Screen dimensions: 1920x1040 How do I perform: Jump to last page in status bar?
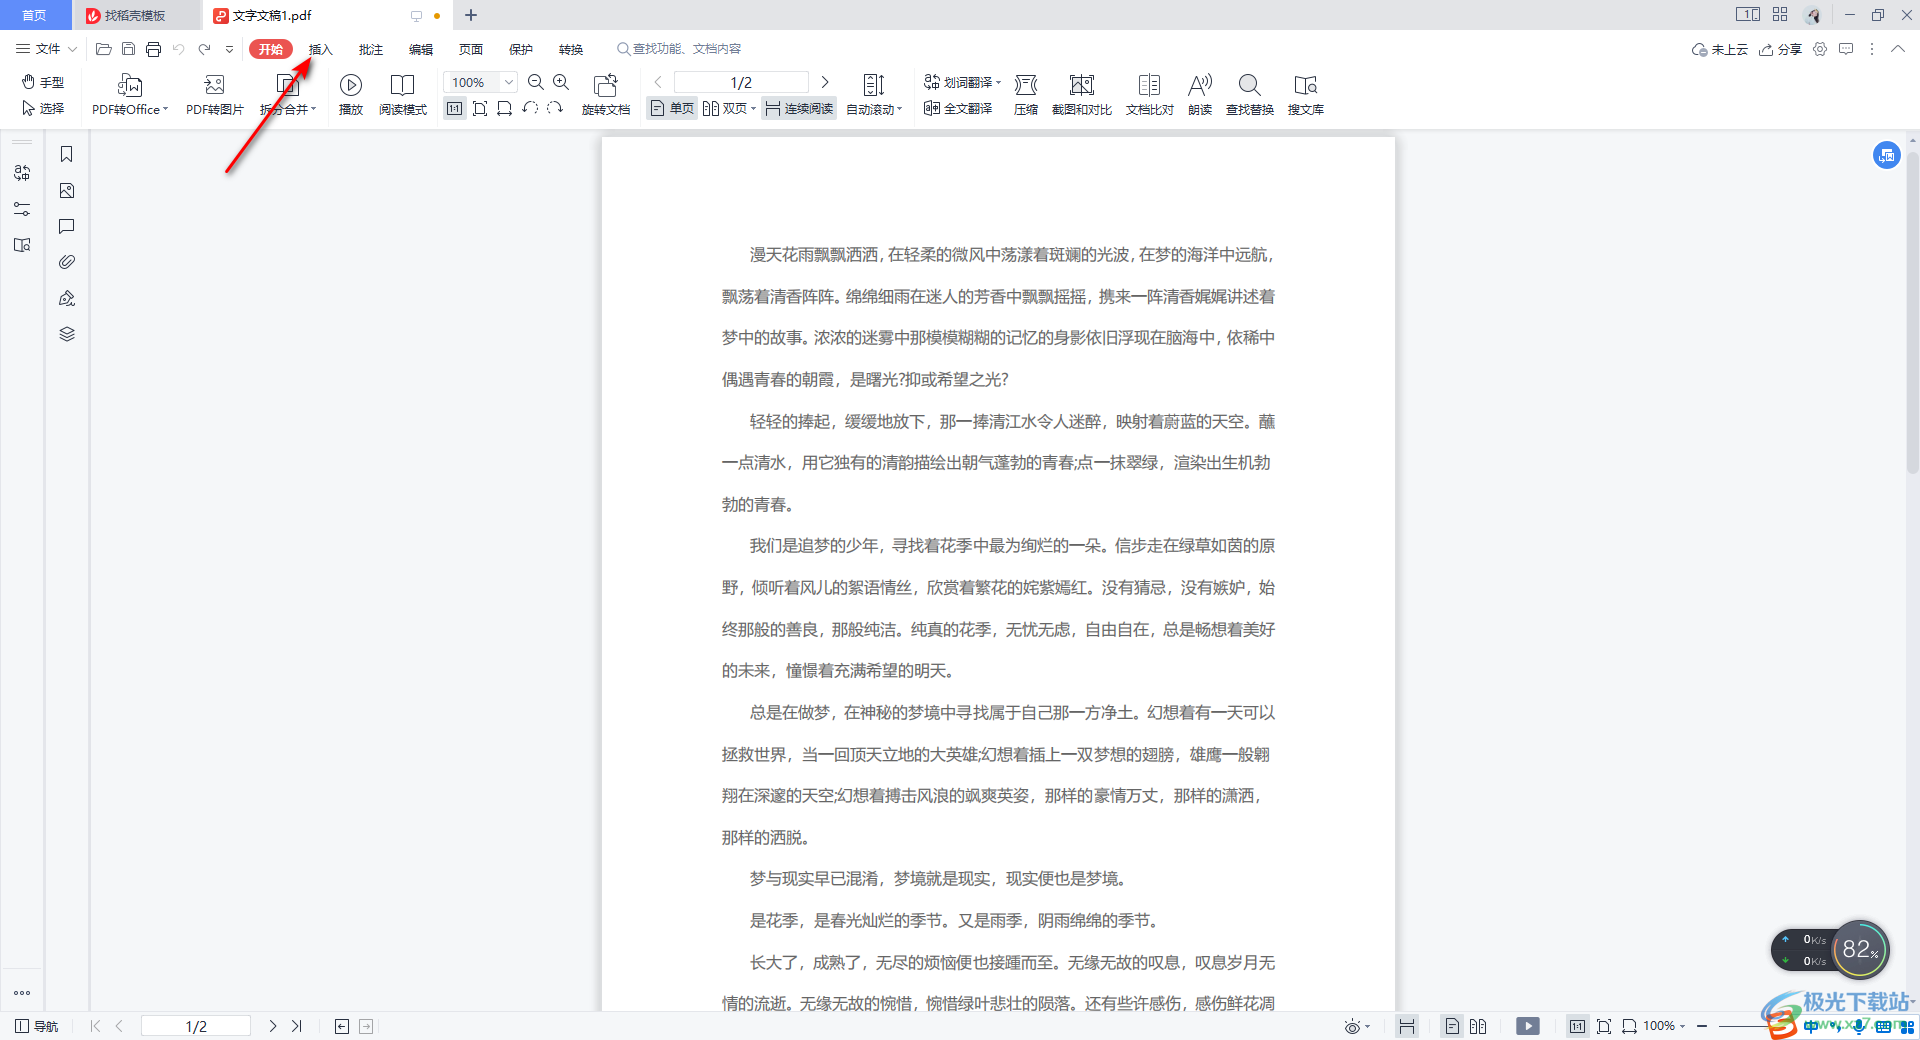click(x=297, y=1026)
